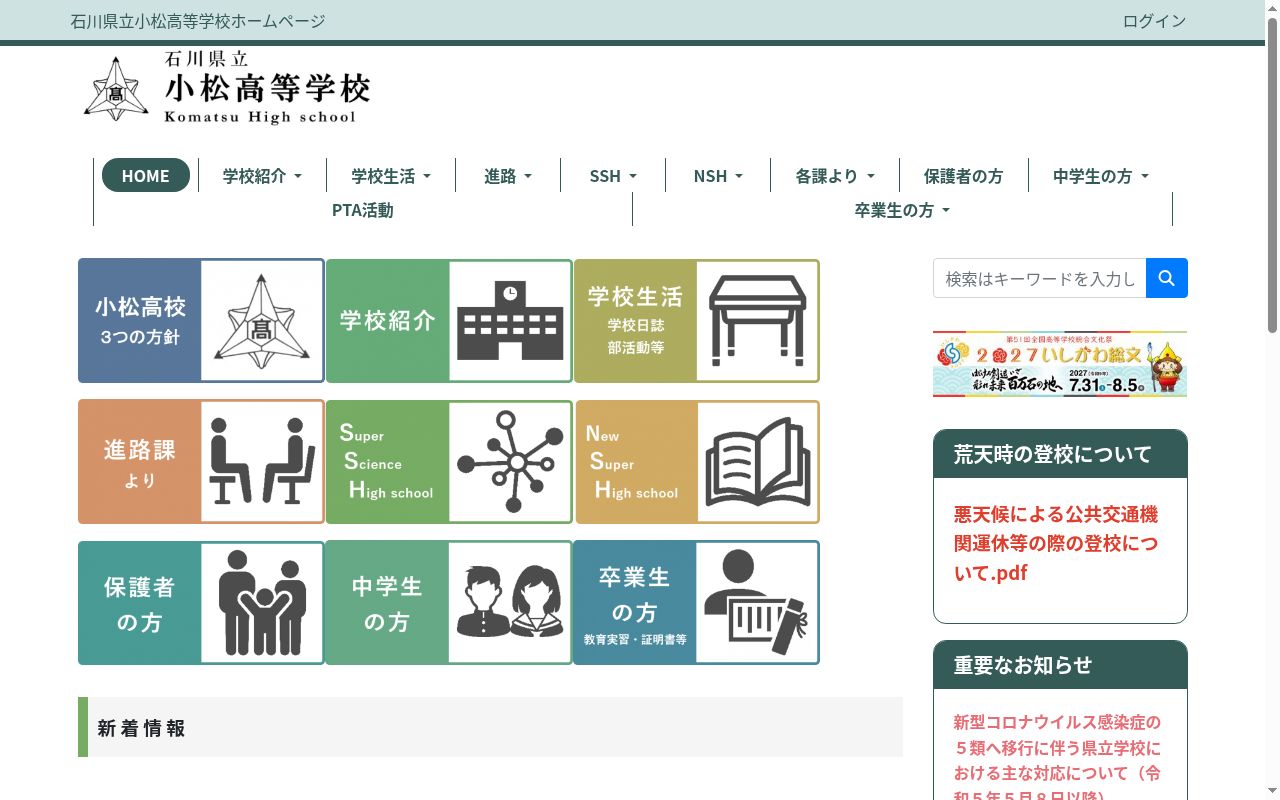Expand the 各課より dropdown menu
The width and height of the screenshot is (1280, 800).
click(835, 175)
